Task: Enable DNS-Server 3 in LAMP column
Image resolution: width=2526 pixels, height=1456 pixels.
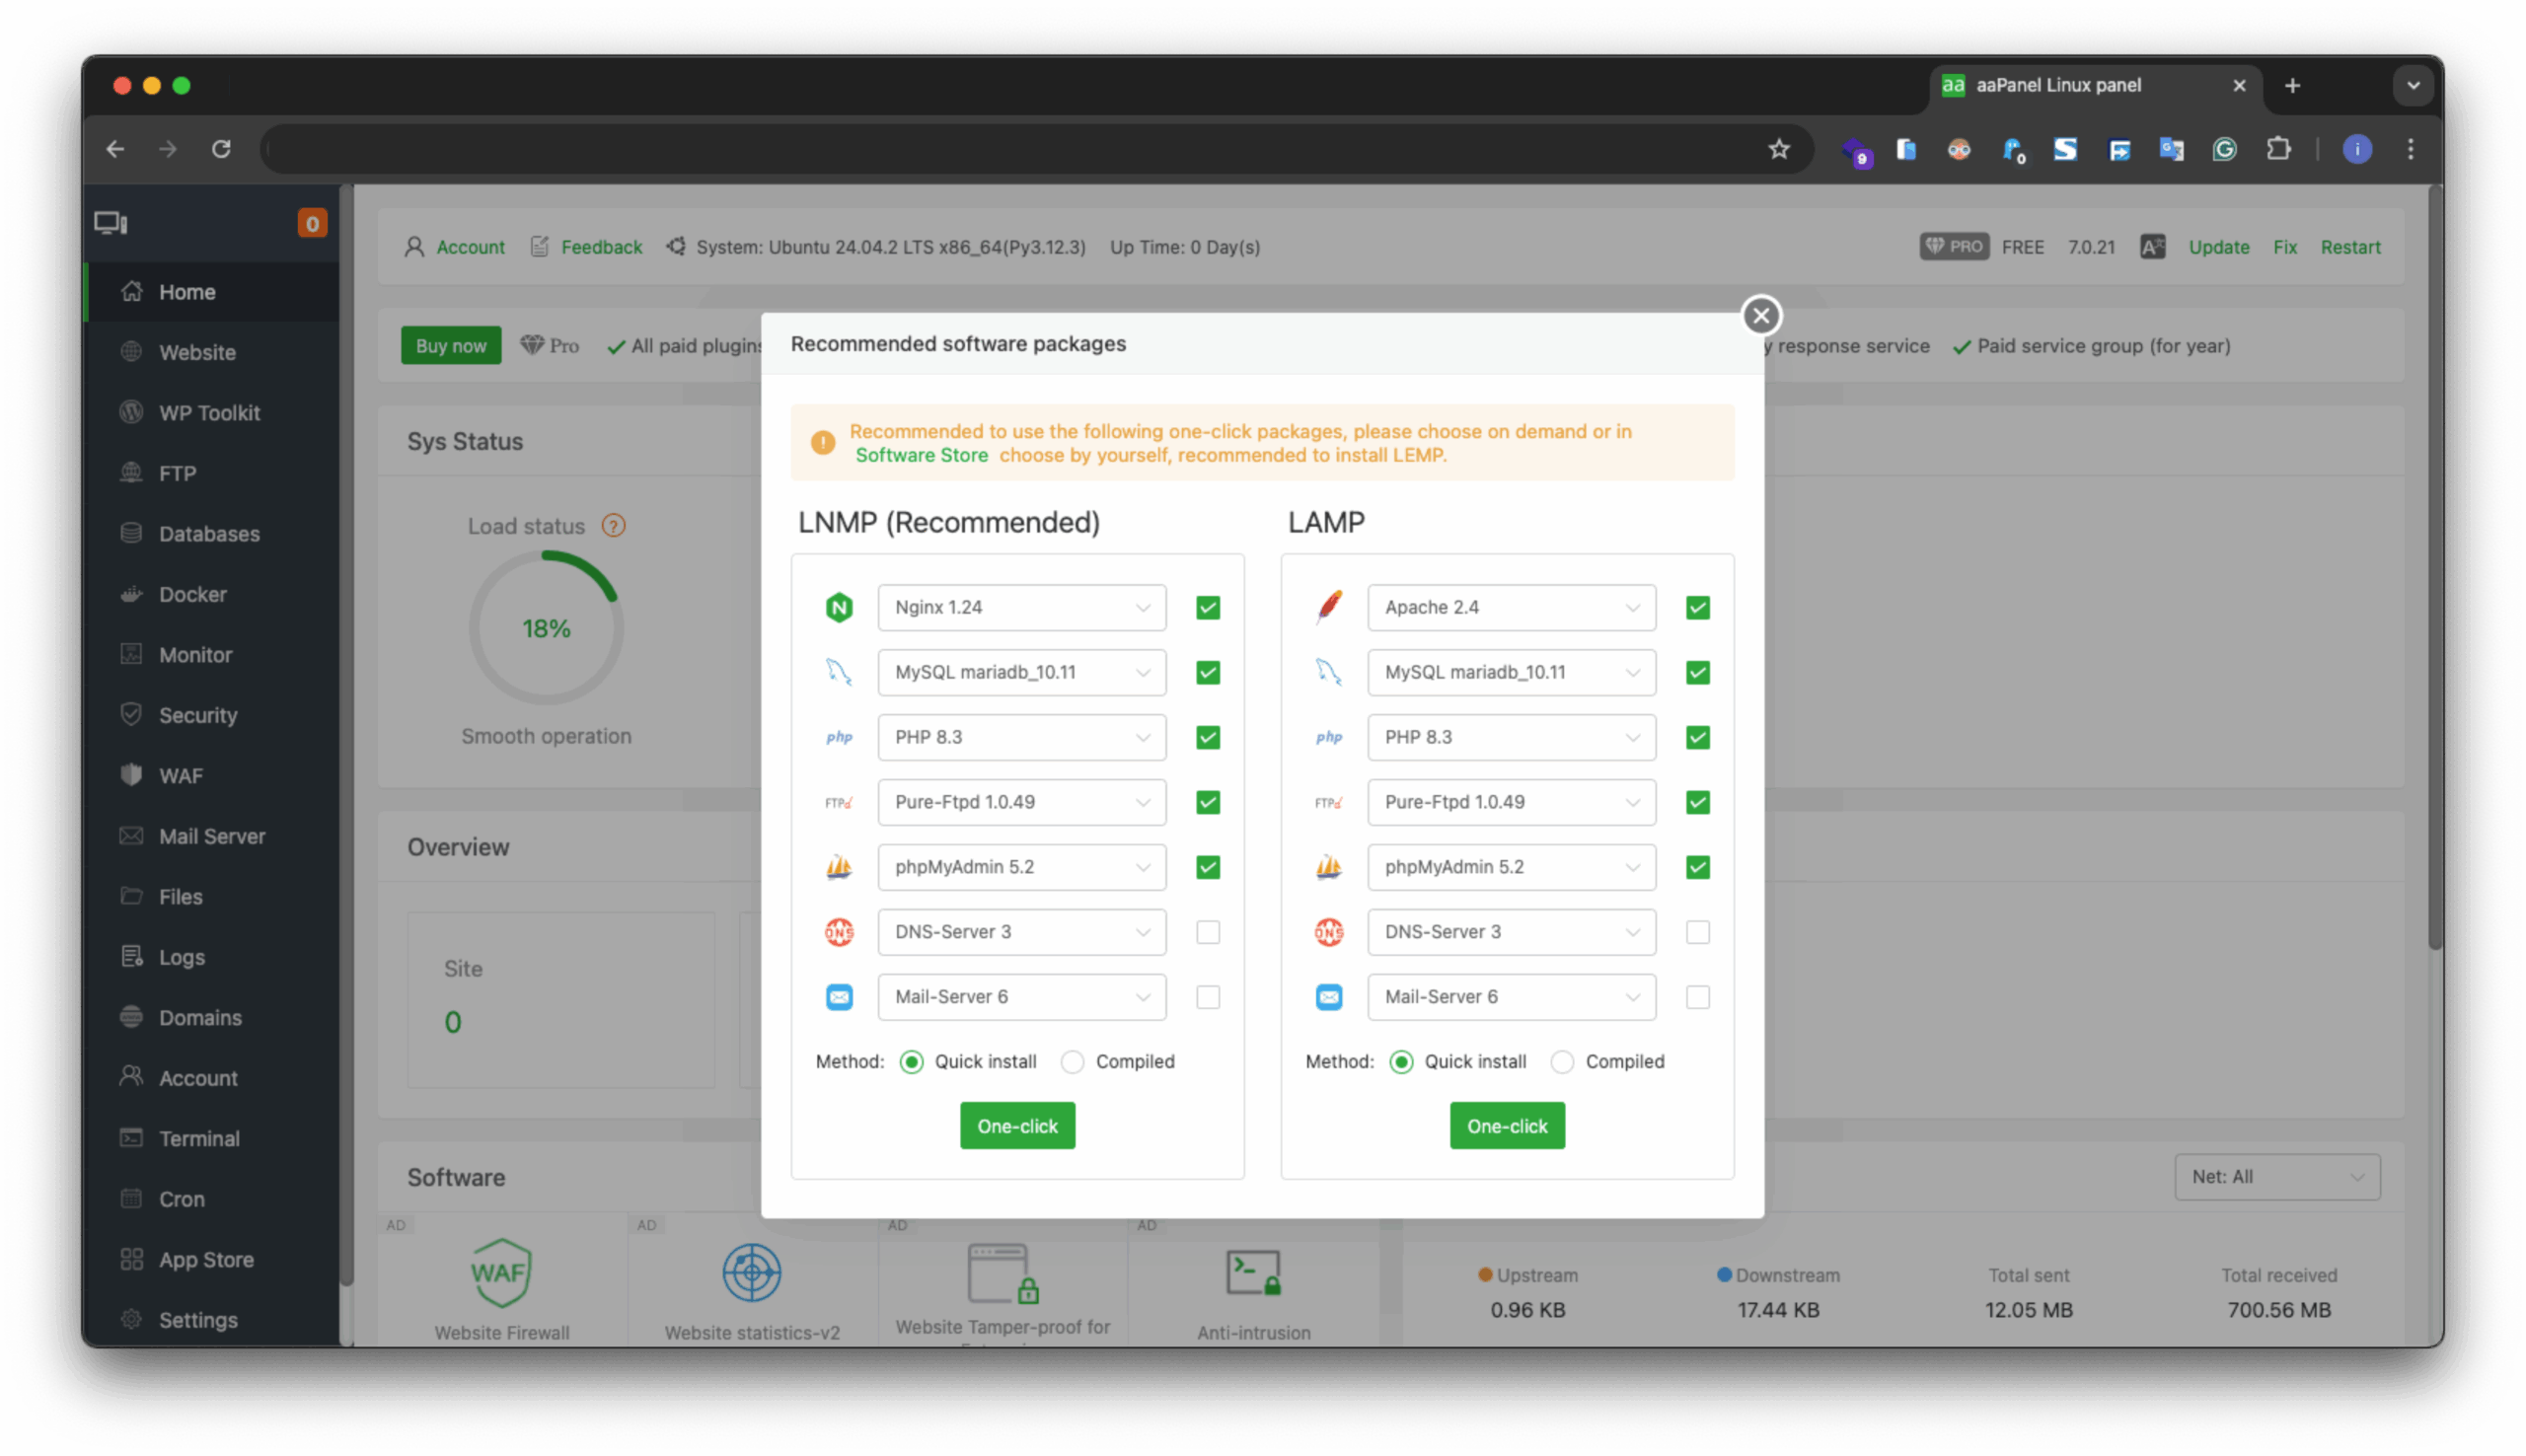Action: tap(1697, 931)
